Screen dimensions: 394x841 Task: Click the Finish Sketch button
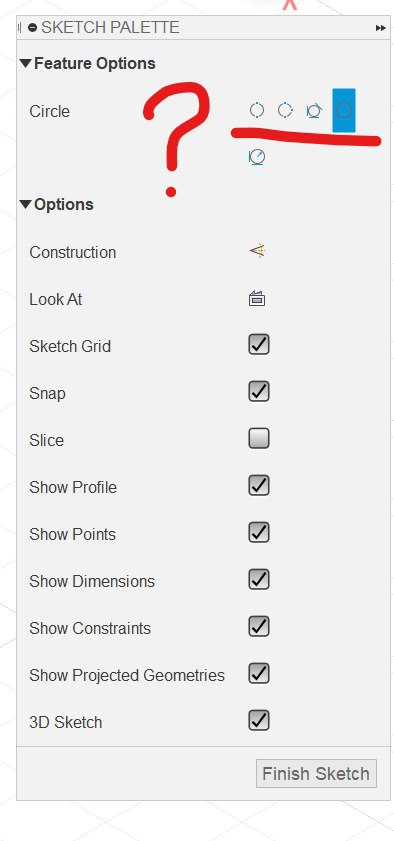pyautogui.click(x=316, y=773)
